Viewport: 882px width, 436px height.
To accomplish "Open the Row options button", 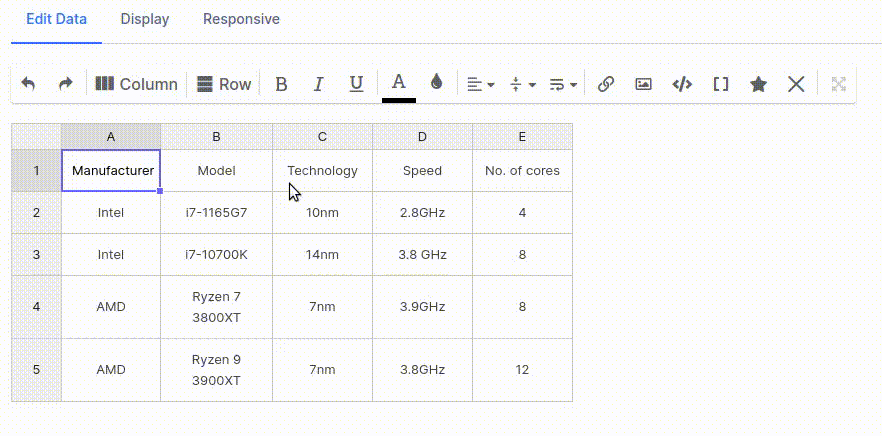I will click(x=223, y=84).
